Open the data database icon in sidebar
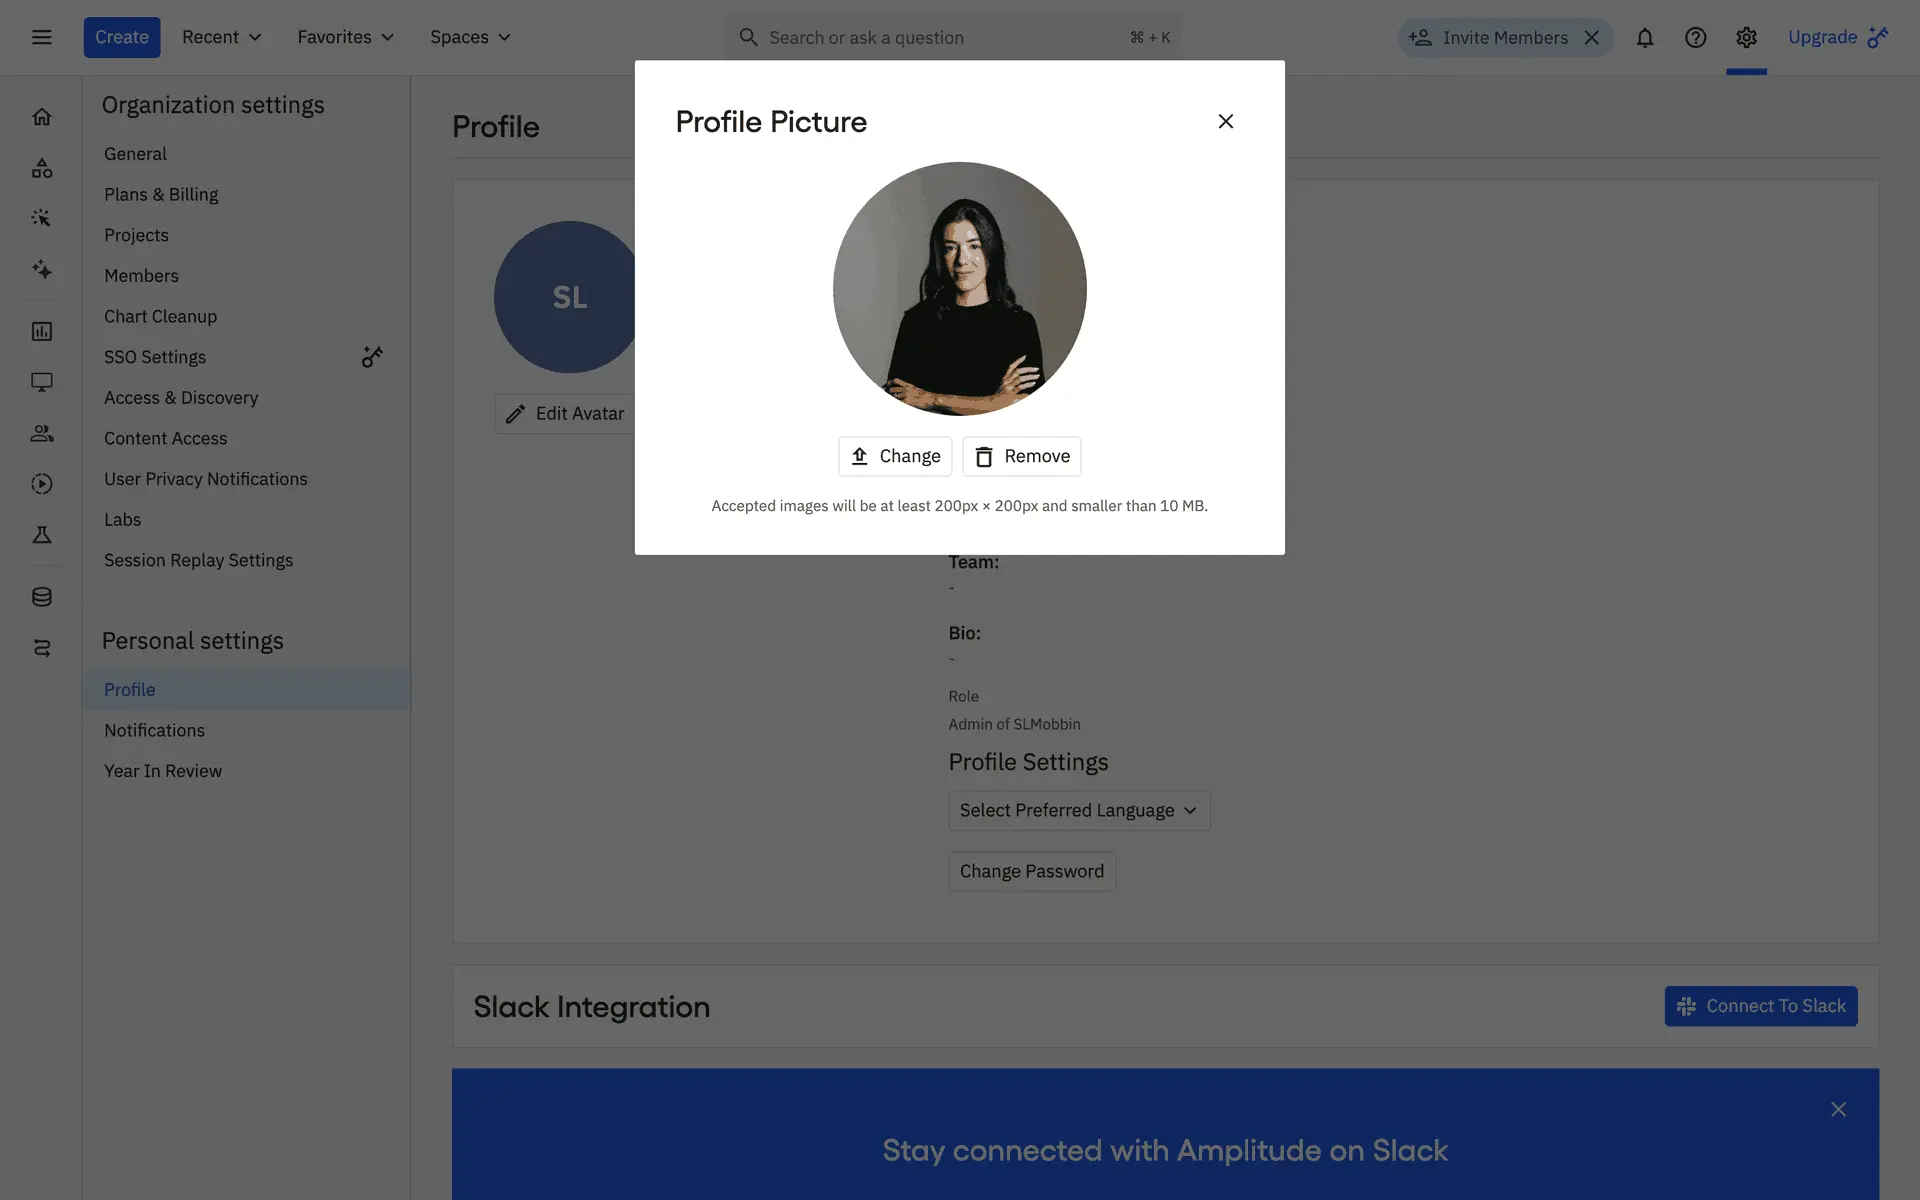The height and width of the screenshot is (1200, 1920). 41,597
